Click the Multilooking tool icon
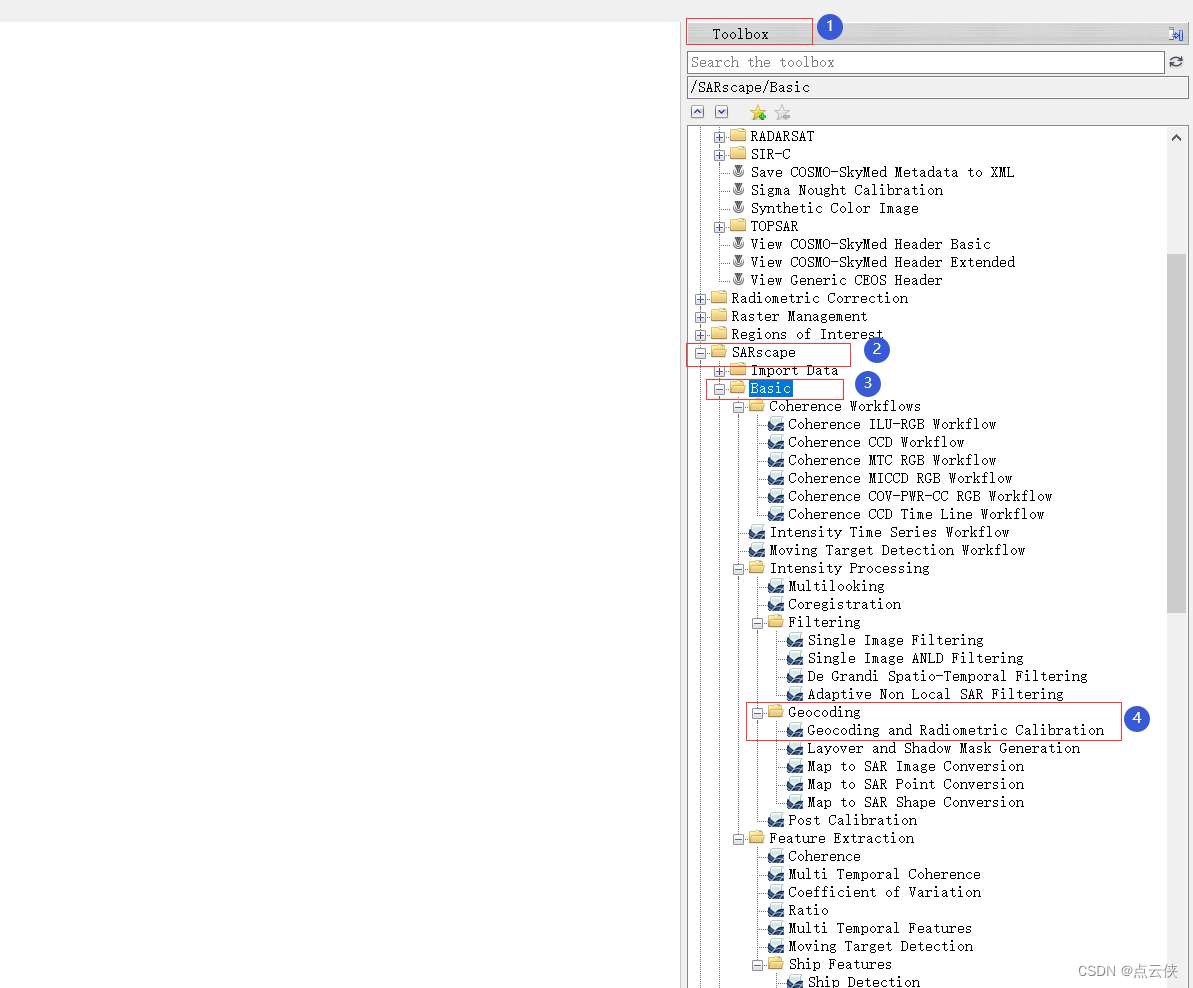This screenshot has width=1193, height=988. [x=776, y=586]
